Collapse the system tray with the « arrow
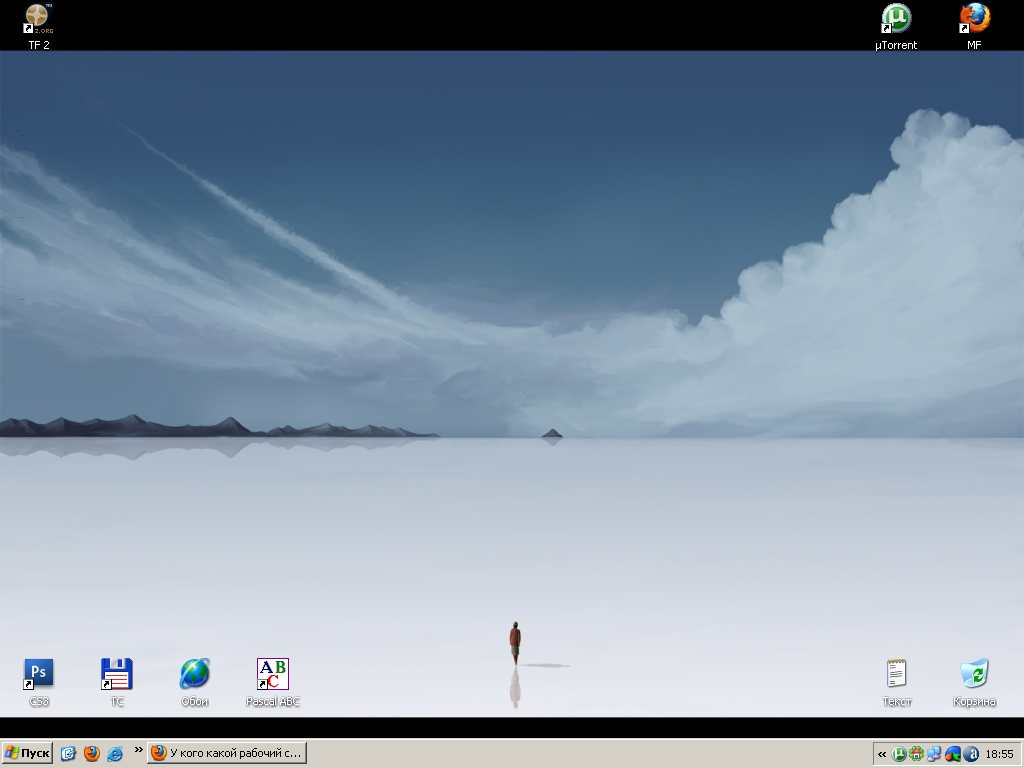1024x768 pixels. [x=882, y=754]
